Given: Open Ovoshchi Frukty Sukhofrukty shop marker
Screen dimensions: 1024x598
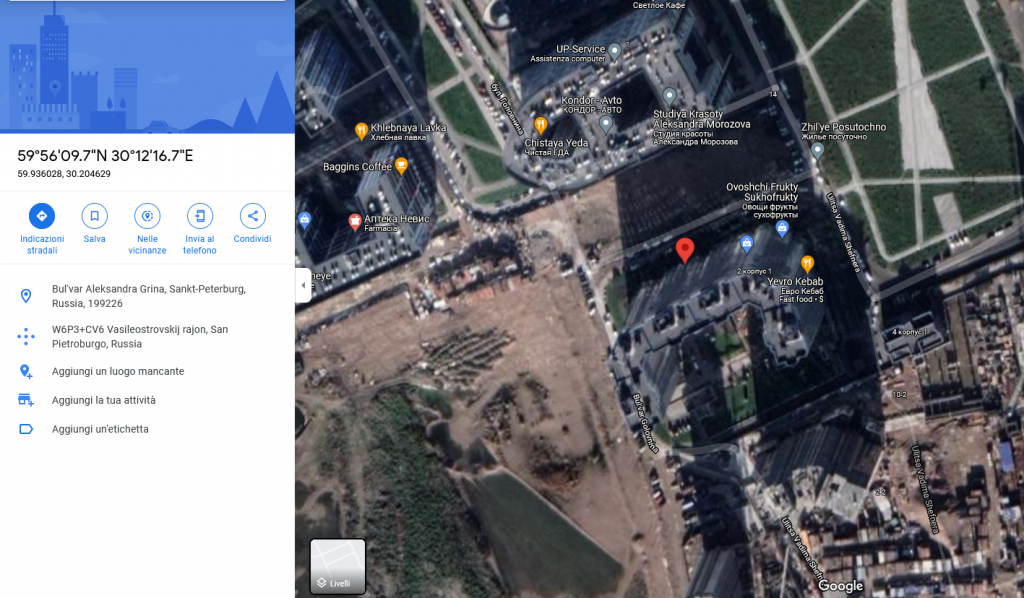Looking at the screenshot, I should point(782,229).
